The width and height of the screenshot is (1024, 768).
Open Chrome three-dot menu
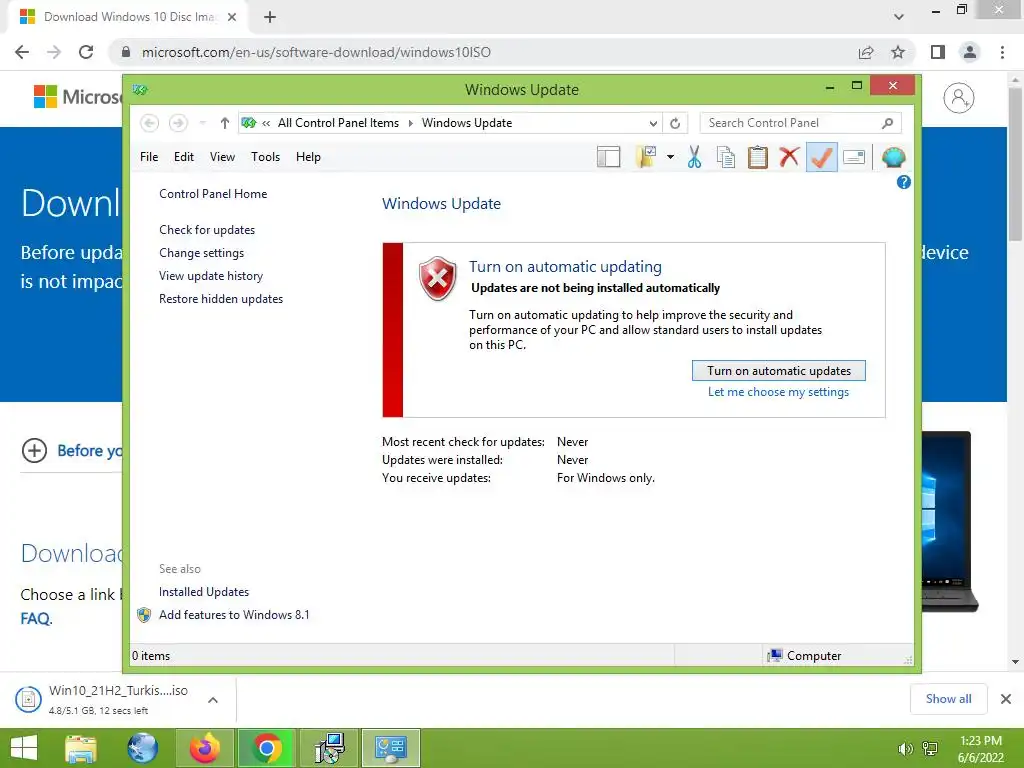point(1002,52)
